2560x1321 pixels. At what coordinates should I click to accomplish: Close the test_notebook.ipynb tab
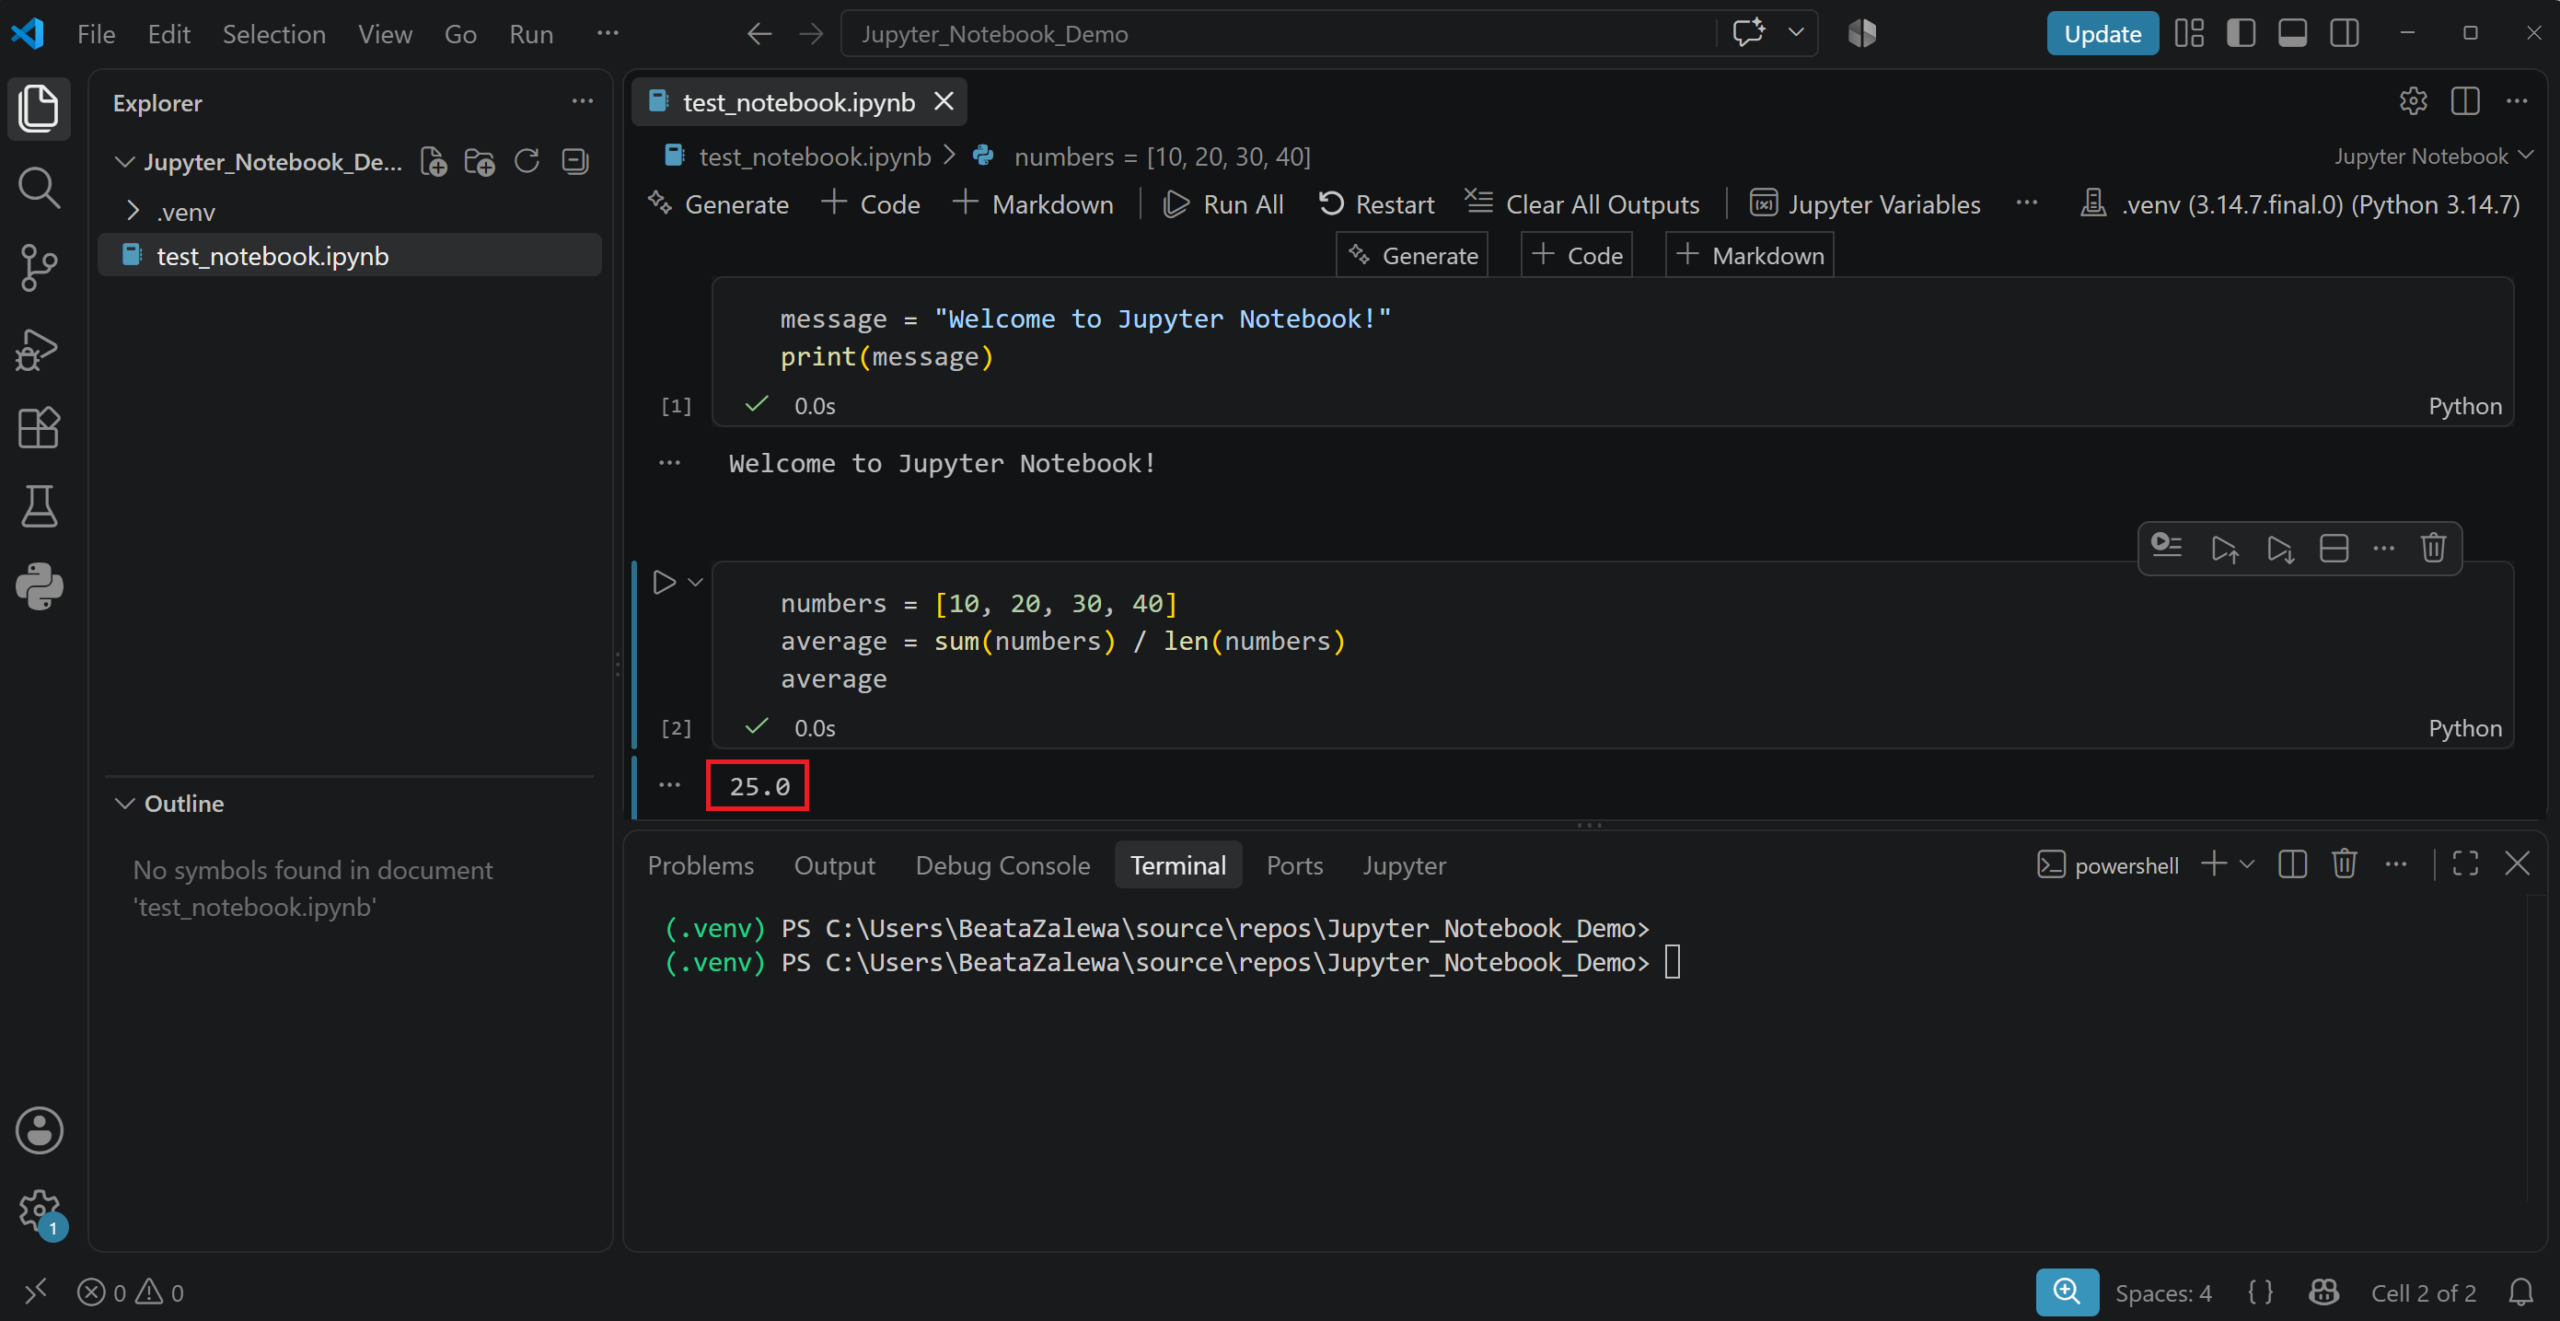point(944,101)
